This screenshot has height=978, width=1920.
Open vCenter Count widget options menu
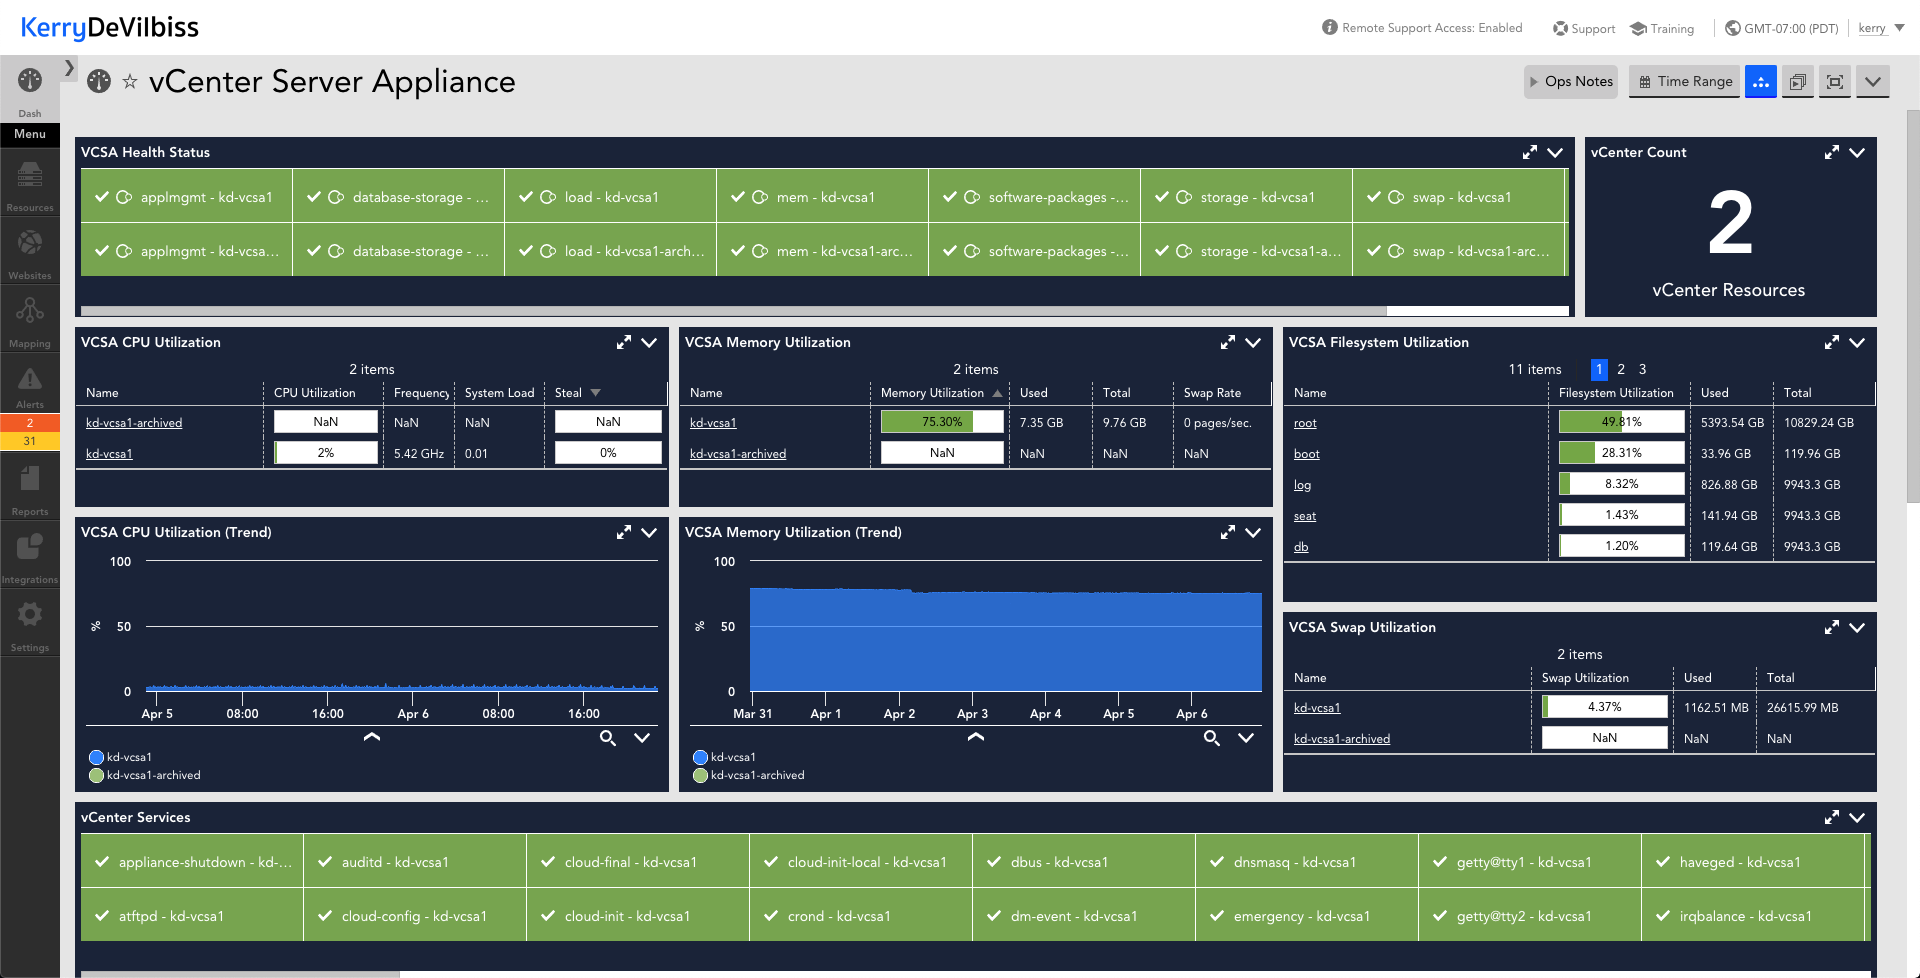1857,152
